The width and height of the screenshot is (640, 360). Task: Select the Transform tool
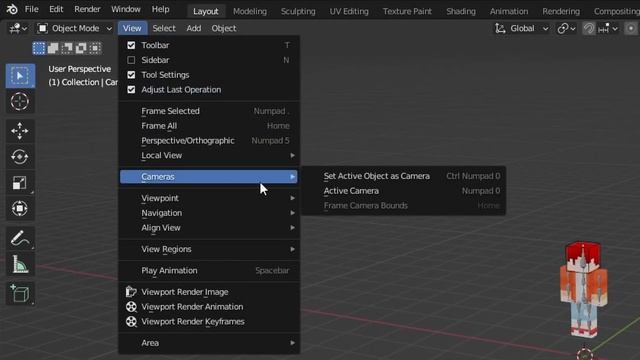[20, 209]
